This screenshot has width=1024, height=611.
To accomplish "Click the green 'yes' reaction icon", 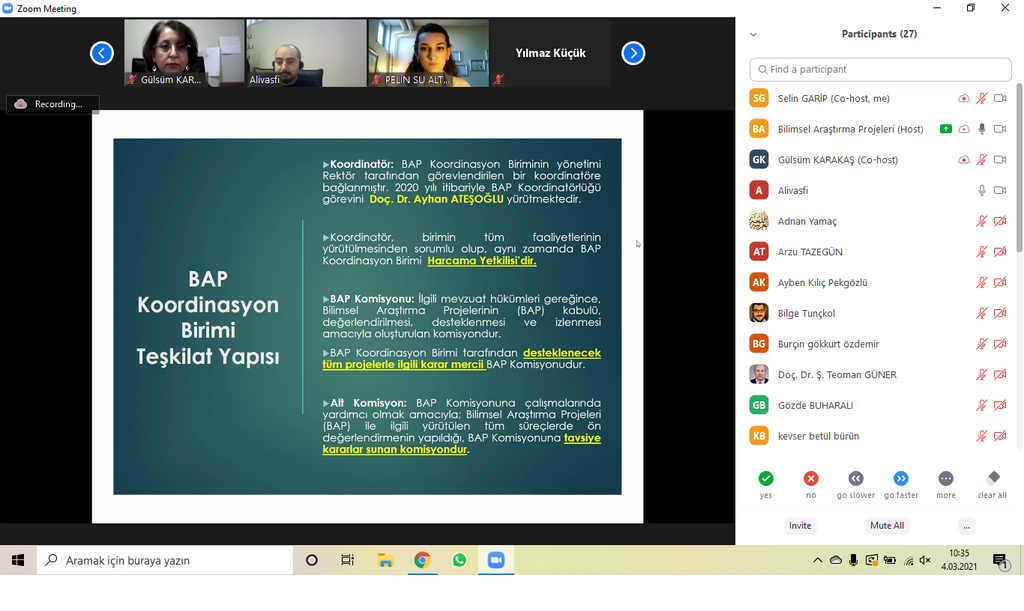I will 766,479.
